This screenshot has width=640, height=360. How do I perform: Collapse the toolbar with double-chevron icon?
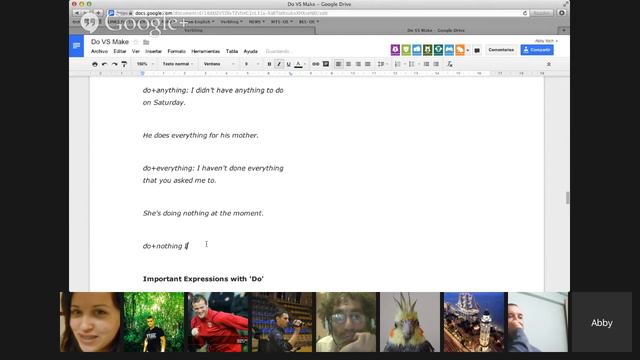[549, 64]
